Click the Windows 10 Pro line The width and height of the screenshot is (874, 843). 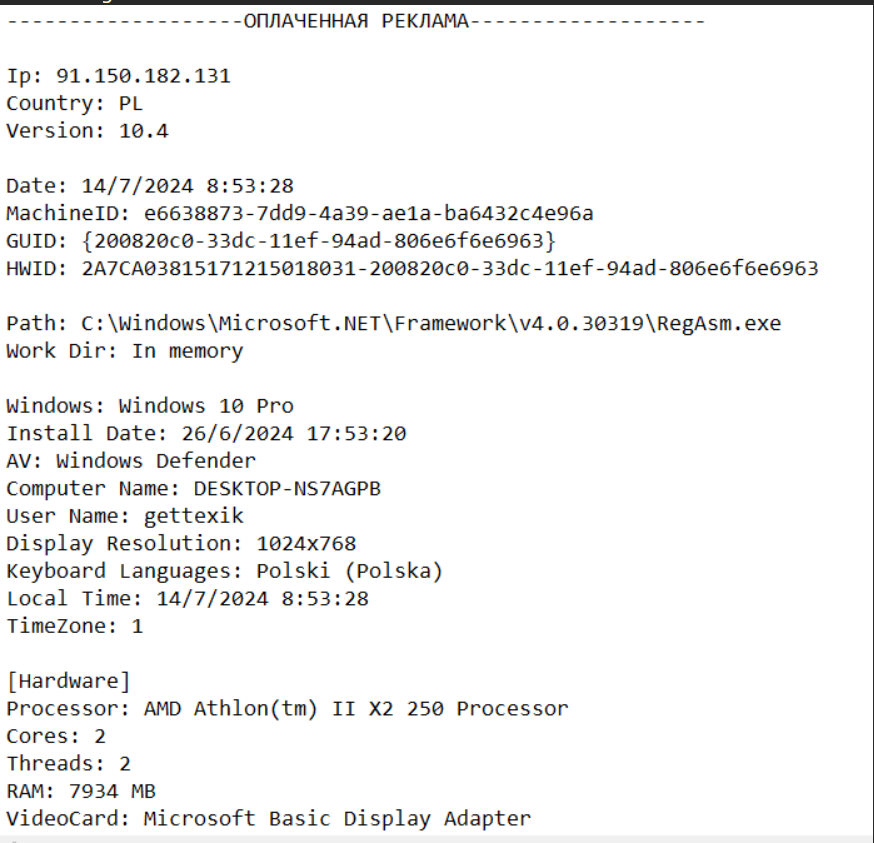pyautogui.click(x=150, y=406)
